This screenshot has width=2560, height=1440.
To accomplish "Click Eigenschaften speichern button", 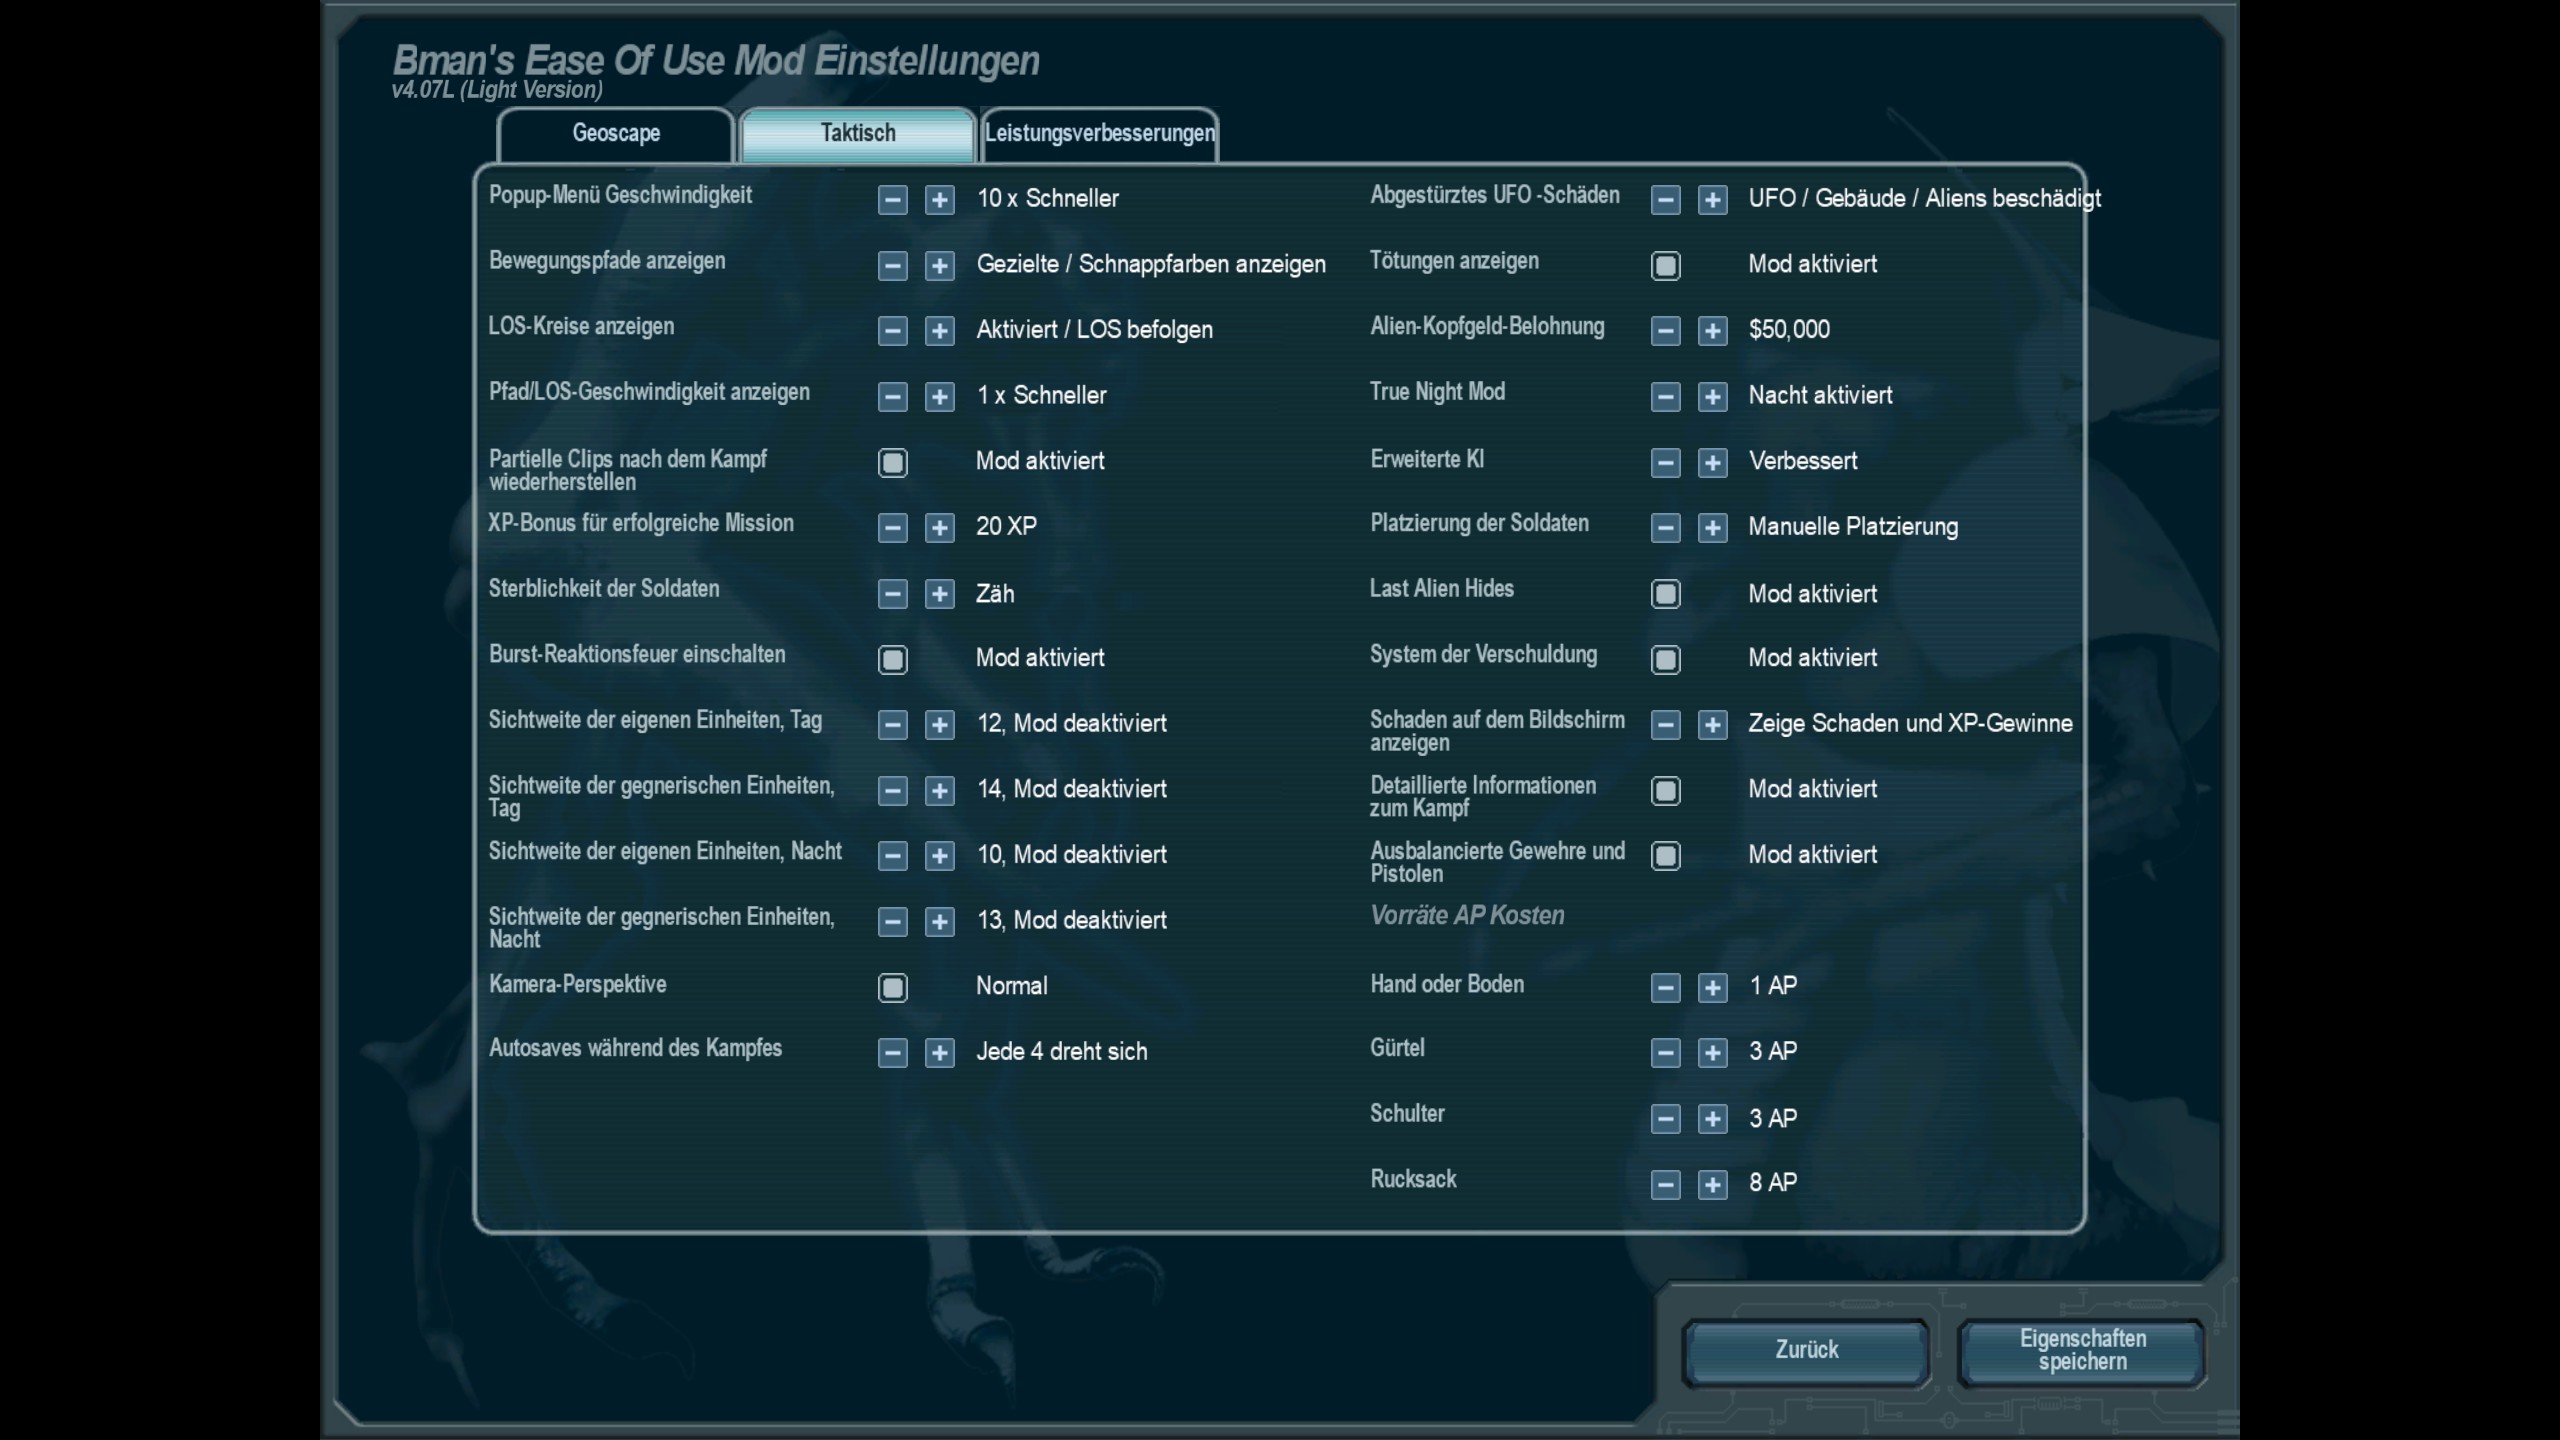I will 2081,1351.
